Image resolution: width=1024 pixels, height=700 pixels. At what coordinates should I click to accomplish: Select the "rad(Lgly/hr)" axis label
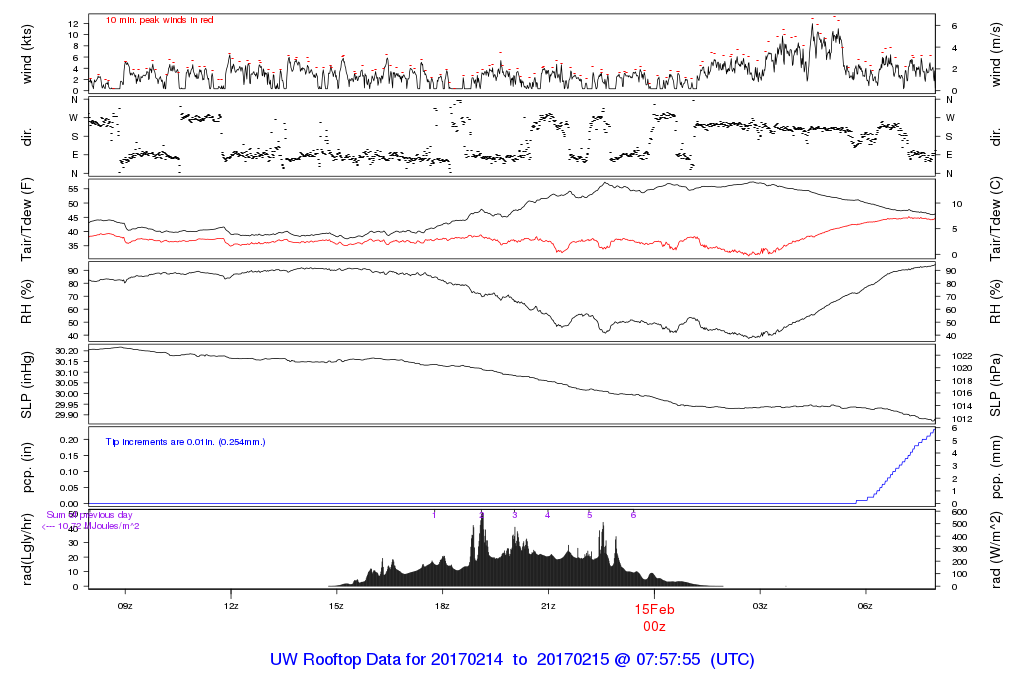click(27, 549)
